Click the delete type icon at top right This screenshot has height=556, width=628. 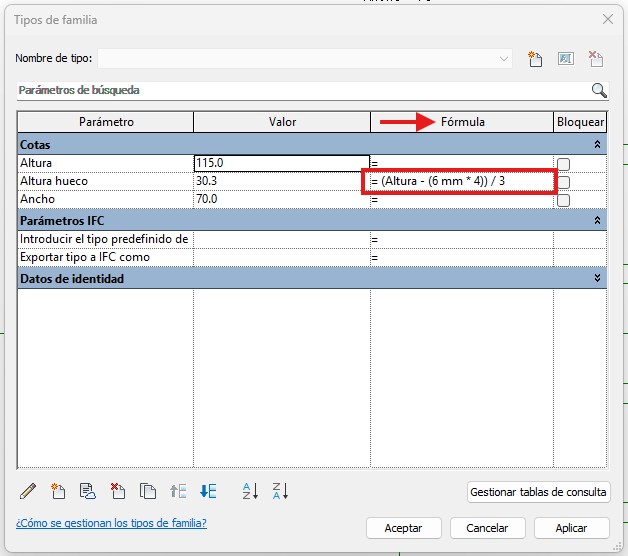point(596,59)
